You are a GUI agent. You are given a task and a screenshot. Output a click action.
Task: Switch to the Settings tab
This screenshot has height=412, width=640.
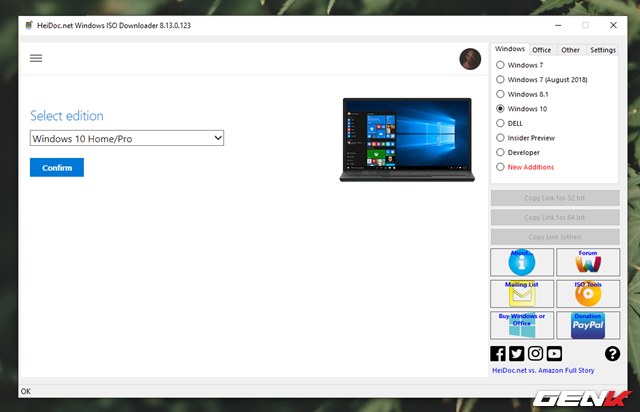[603, 50]
